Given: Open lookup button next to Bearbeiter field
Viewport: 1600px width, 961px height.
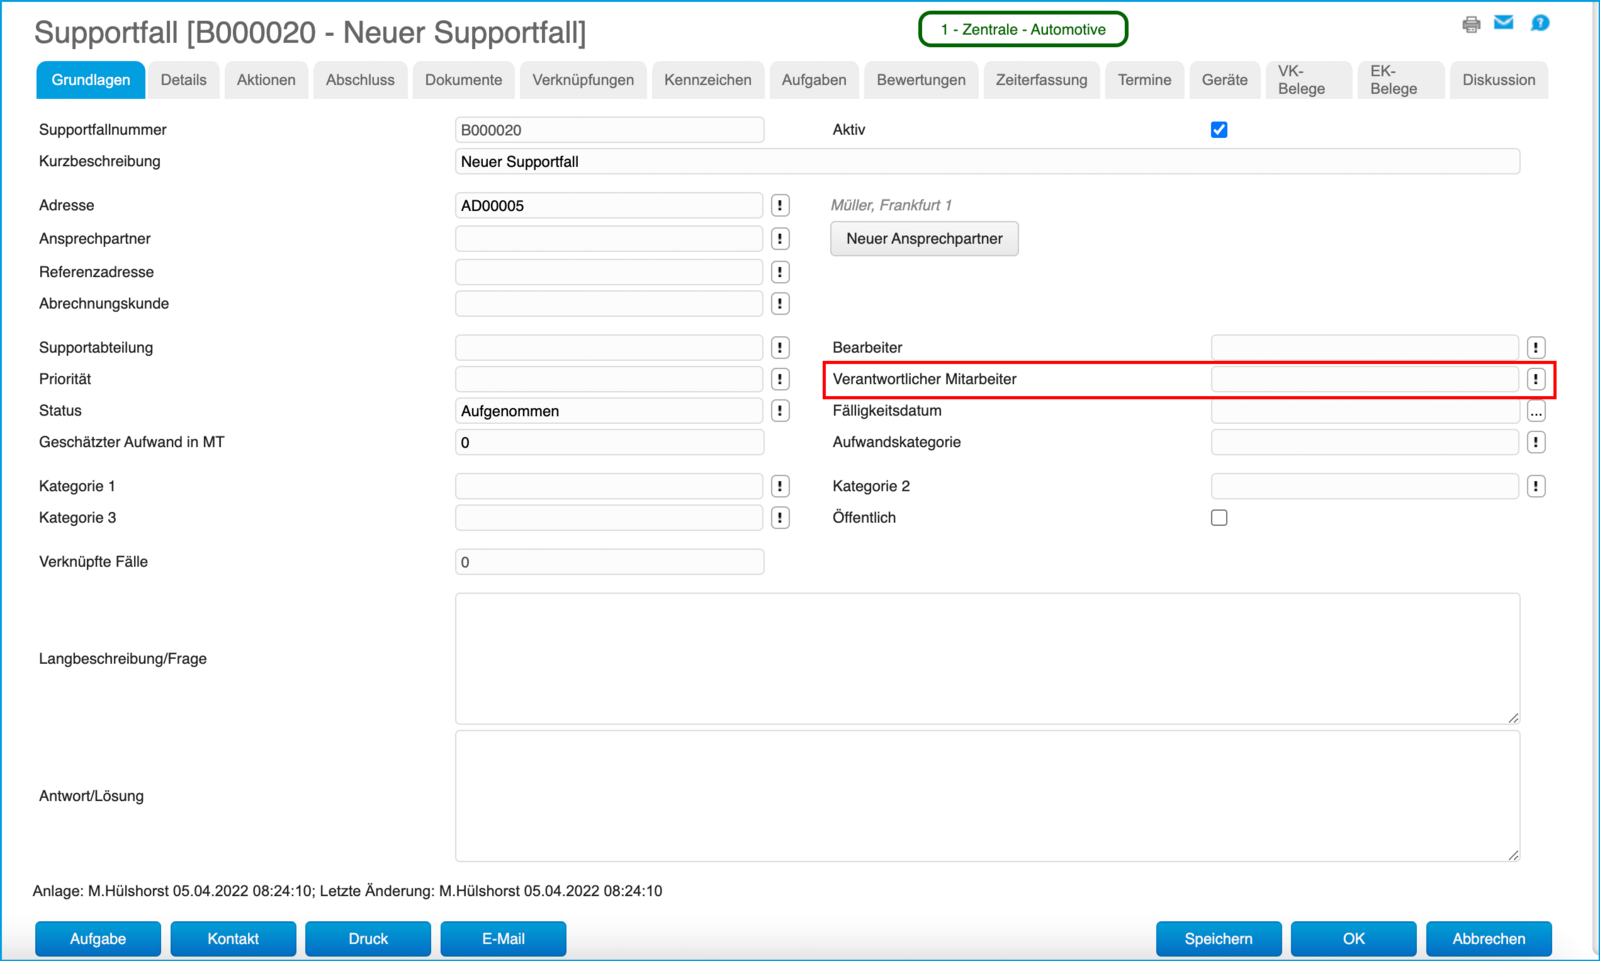Looking at the screenshot, I should coord(1536,348).
